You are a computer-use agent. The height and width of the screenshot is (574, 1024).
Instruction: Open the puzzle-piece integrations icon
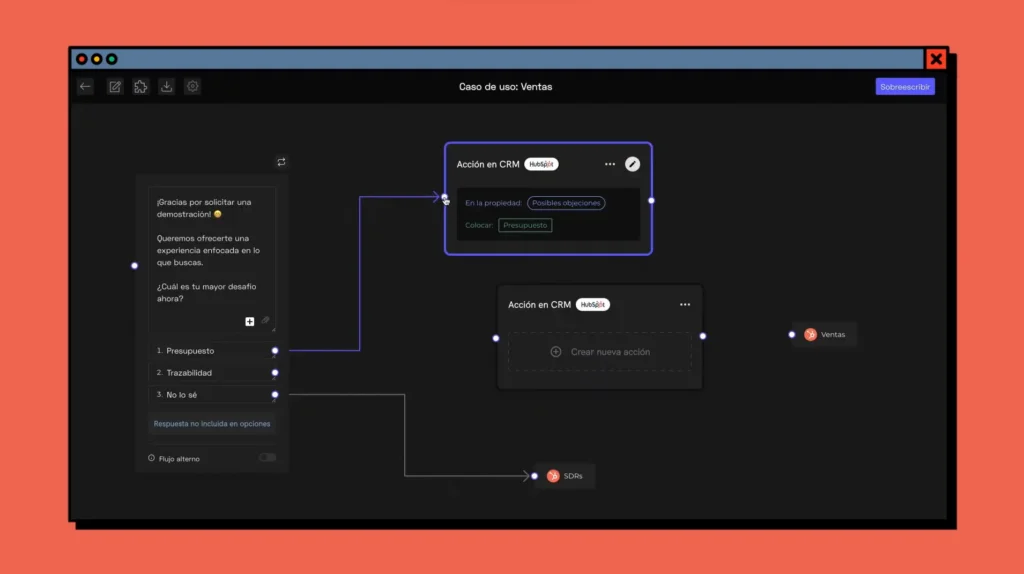140,86
